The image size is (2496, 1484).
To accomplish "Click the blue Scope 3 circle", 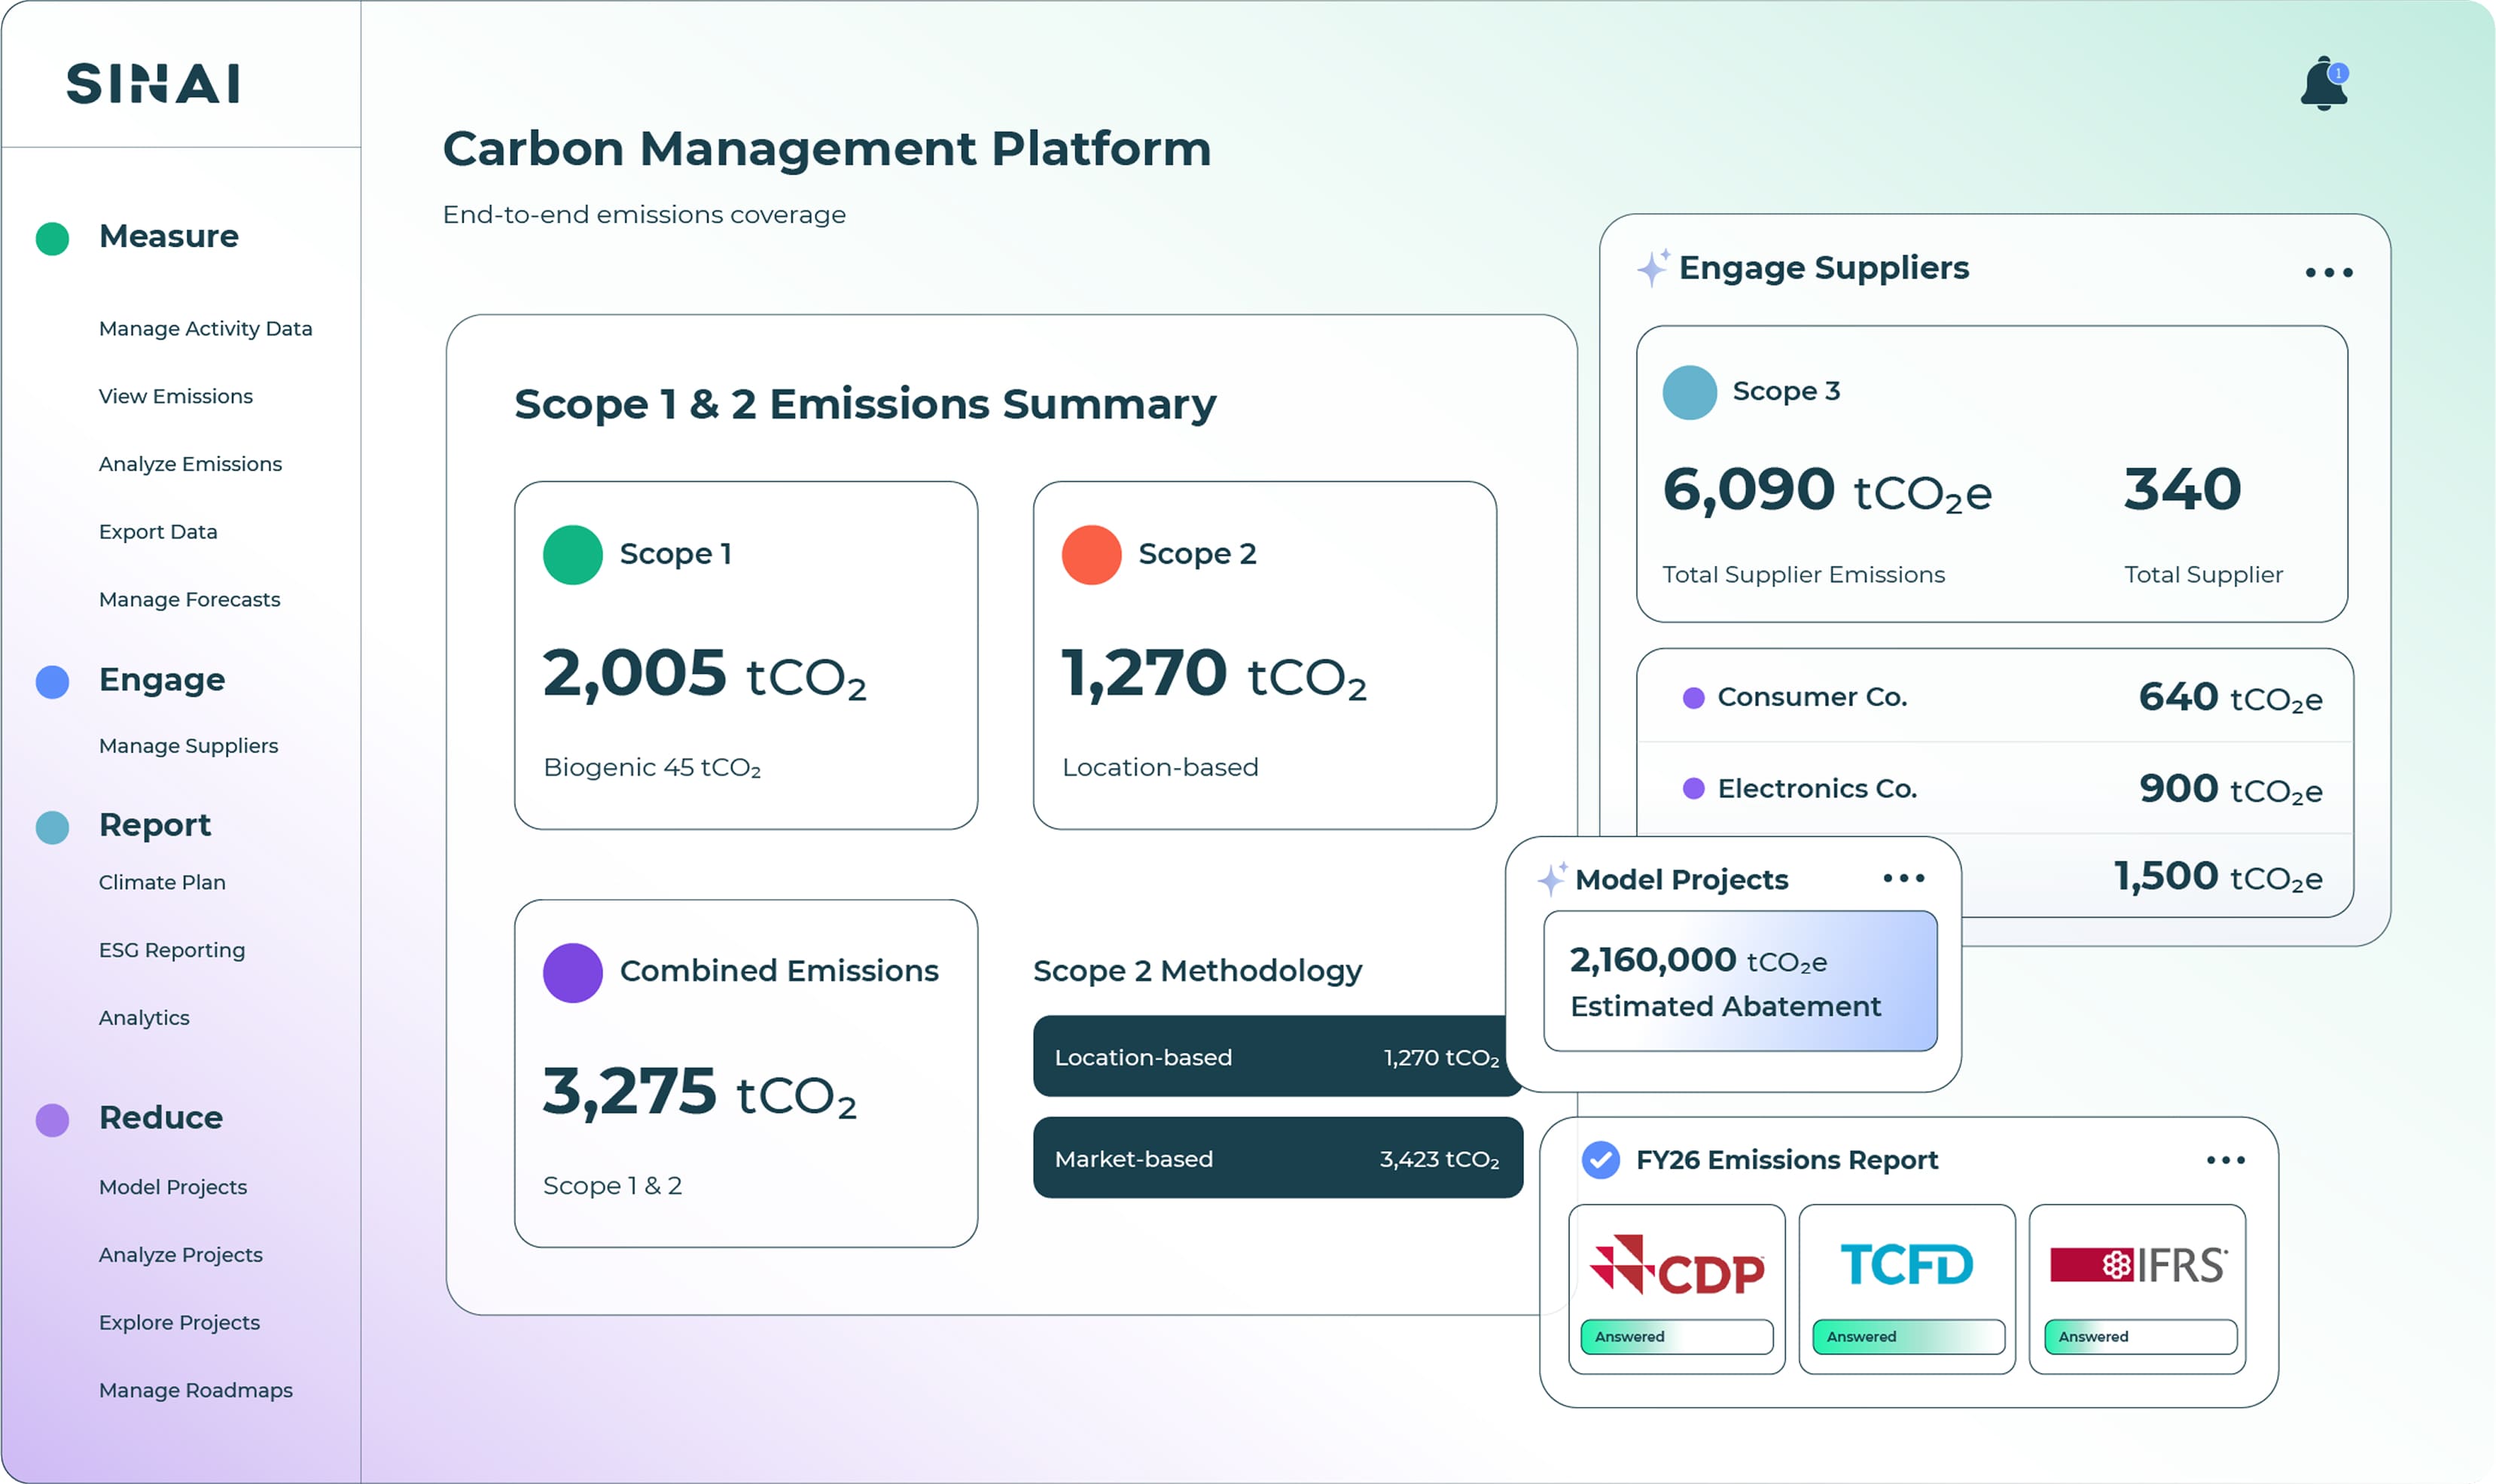I will 1690,393.
